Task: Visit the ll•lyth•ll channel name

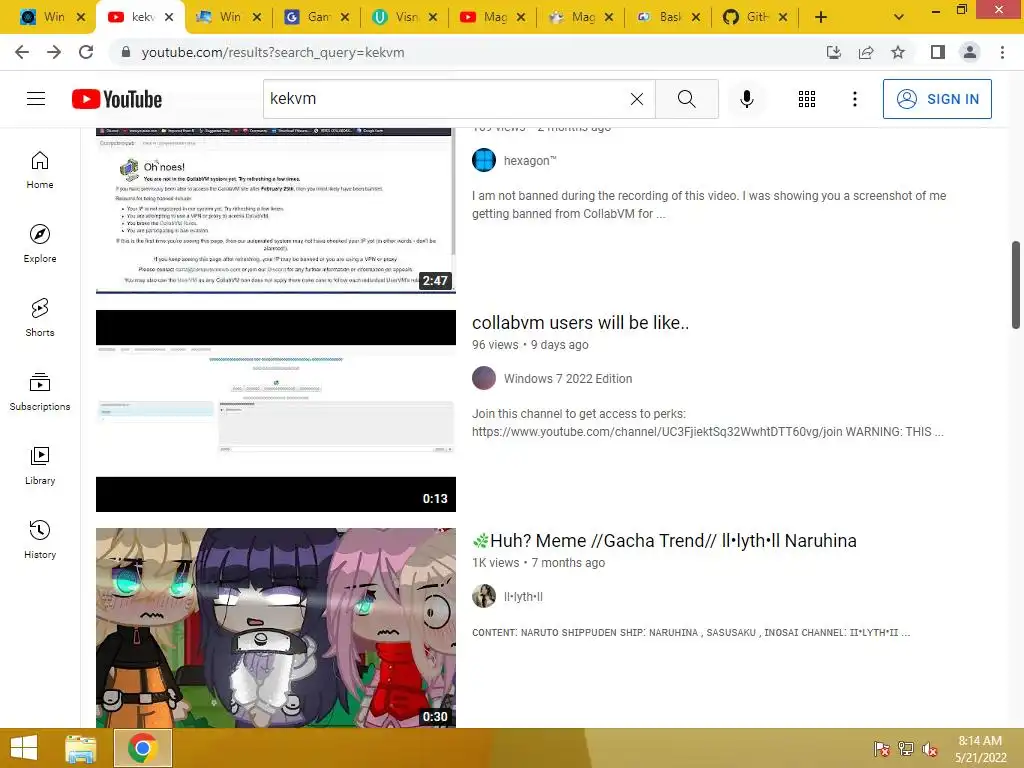Action: click(523, 597)
